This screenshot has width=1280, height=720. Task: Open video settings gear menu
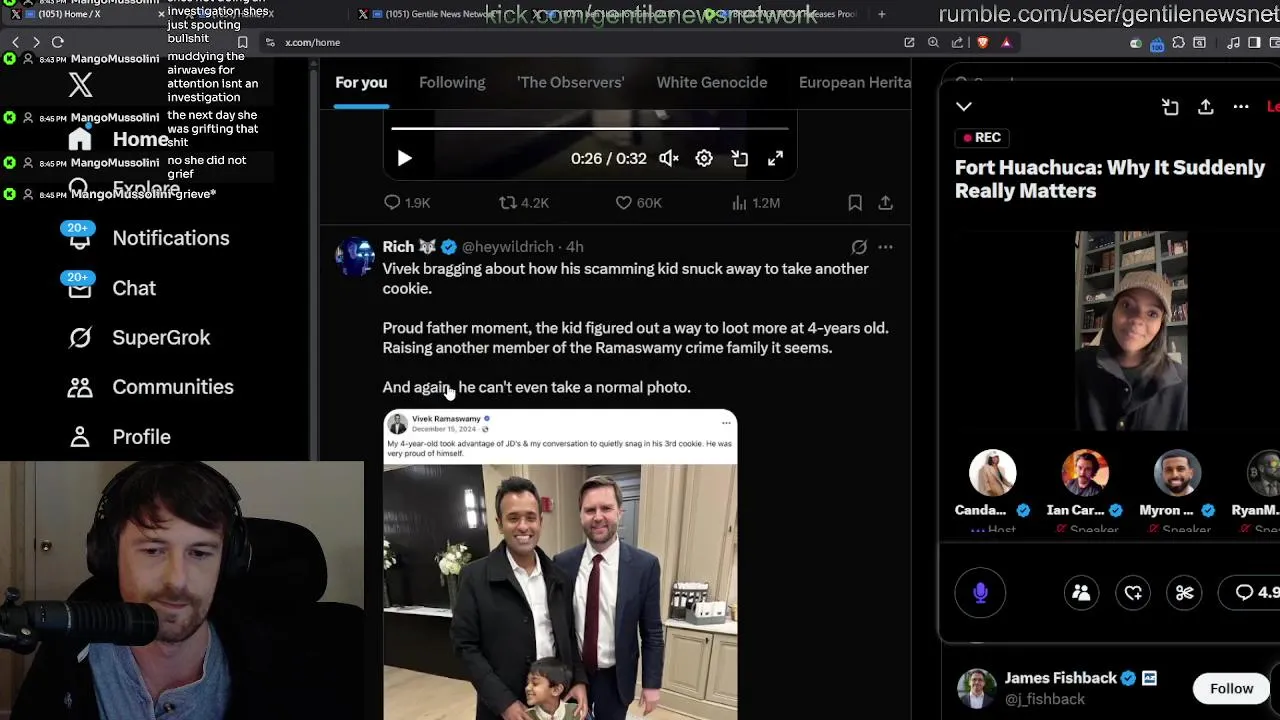tap(704, 158)
